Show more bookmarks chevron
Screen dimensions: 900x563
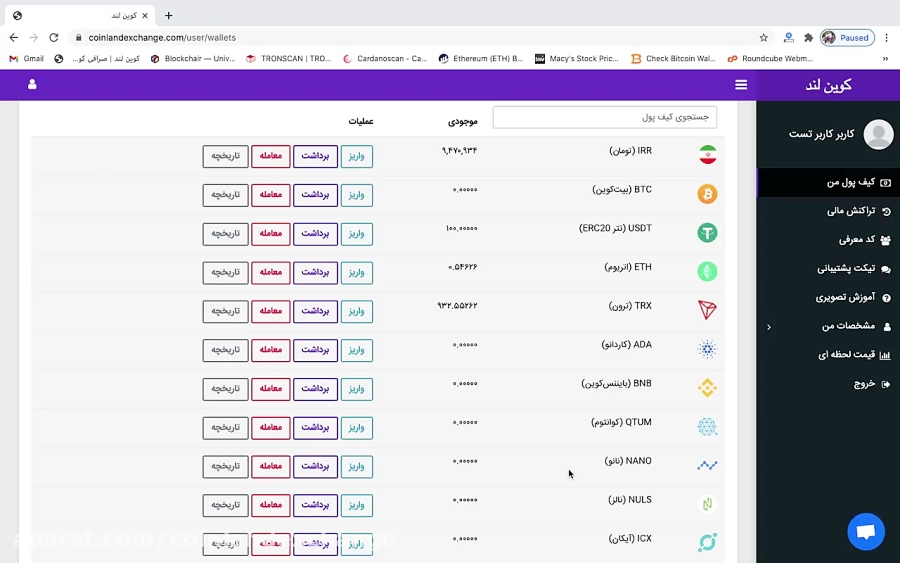click(x=885, y=59)
